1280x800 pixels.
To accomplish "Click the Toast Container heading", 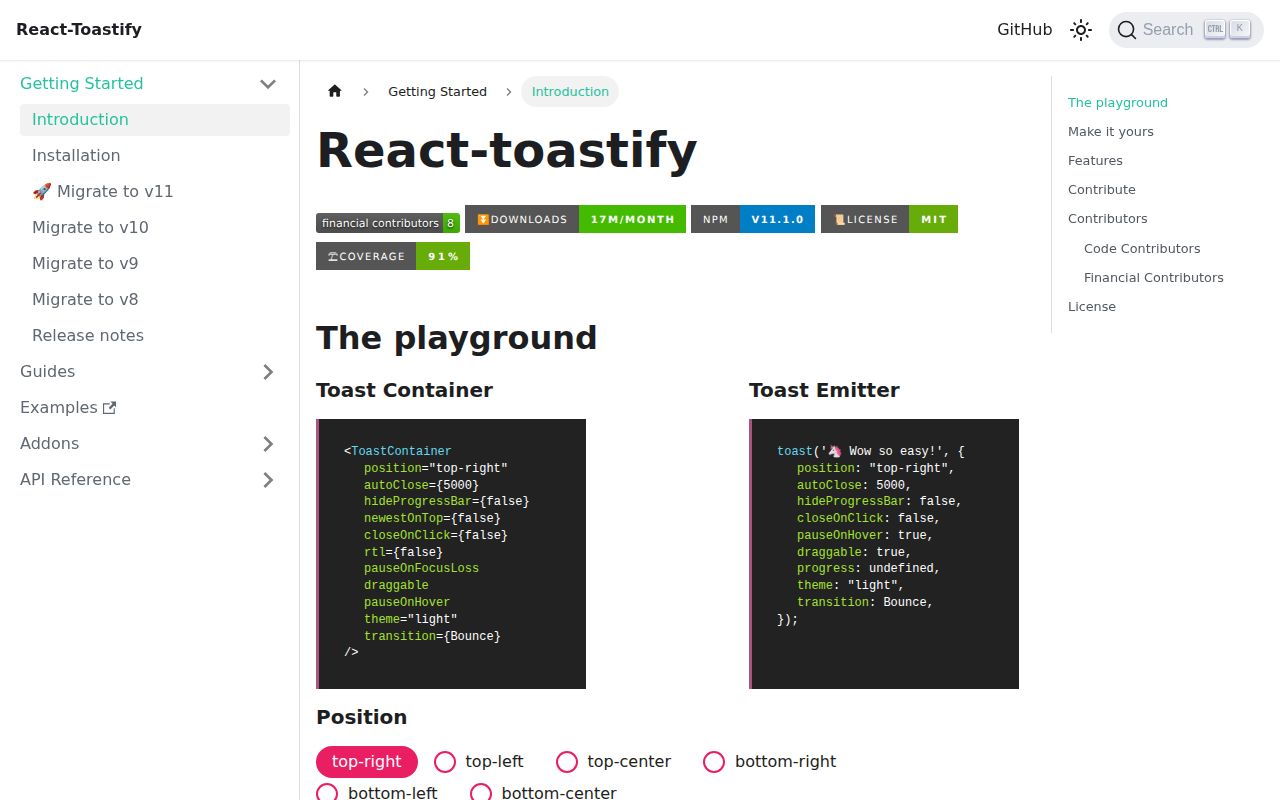I will [404, 391].
